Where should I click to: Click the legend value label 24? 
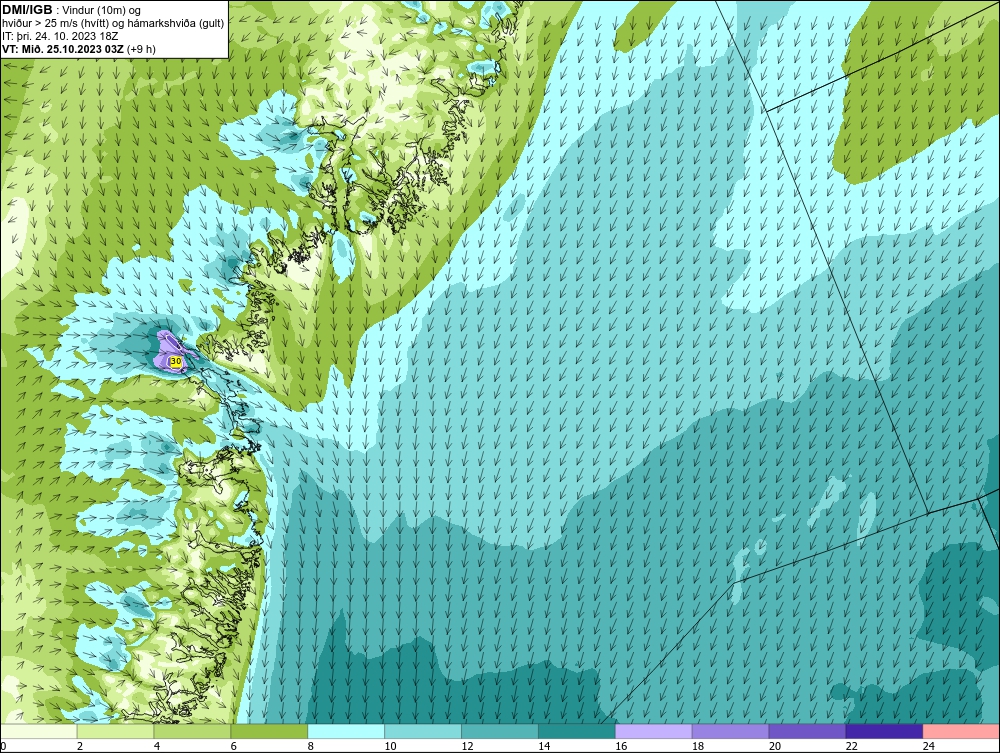click(929, 746)
